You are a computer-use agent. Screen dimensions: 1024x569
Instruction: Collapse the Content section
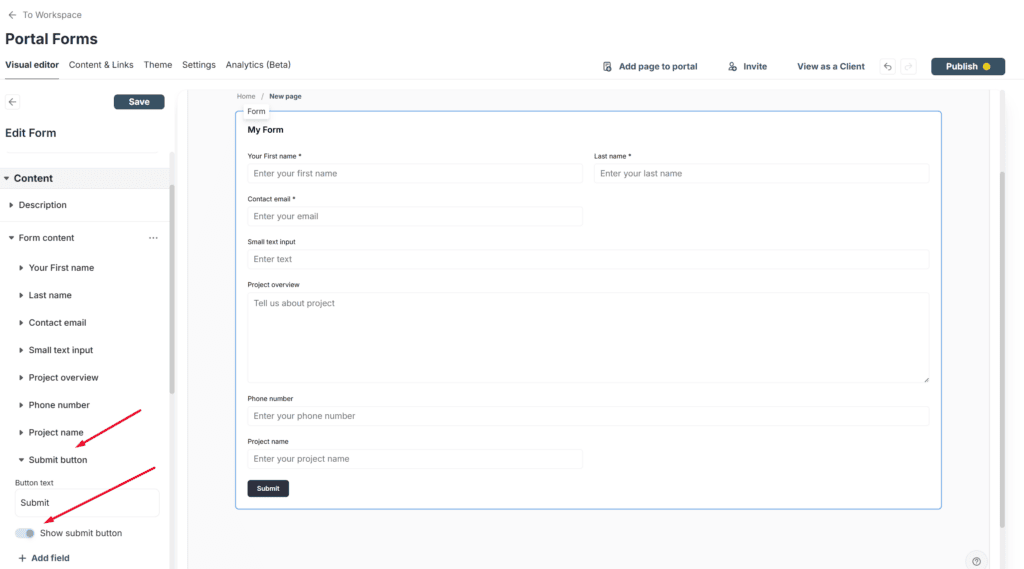point(7,178)
